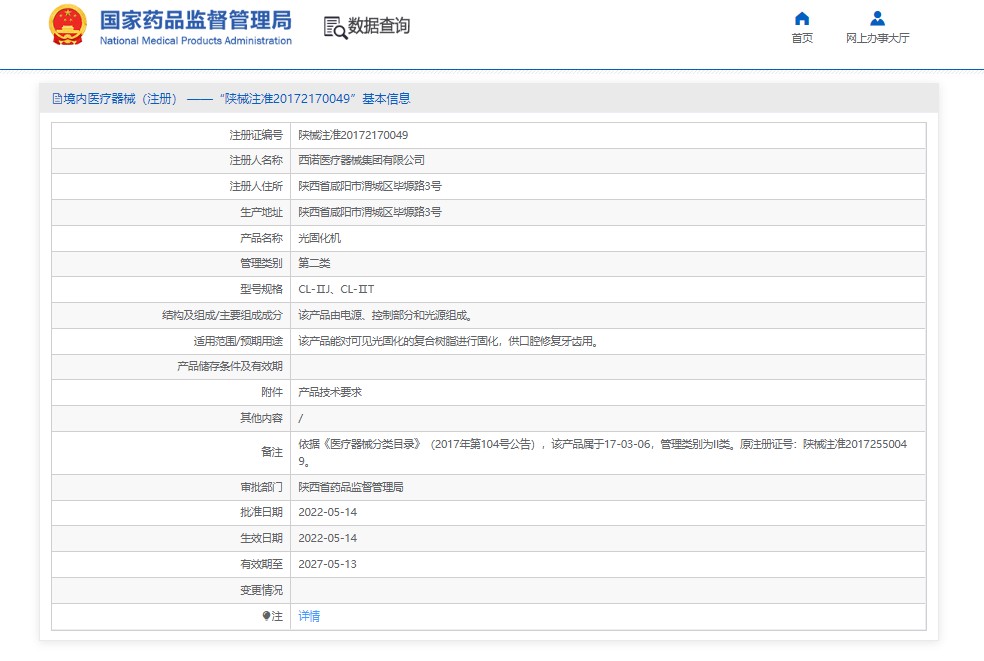
Task: Click the document icon before 境内医疗器械
Action: (57, 99)
